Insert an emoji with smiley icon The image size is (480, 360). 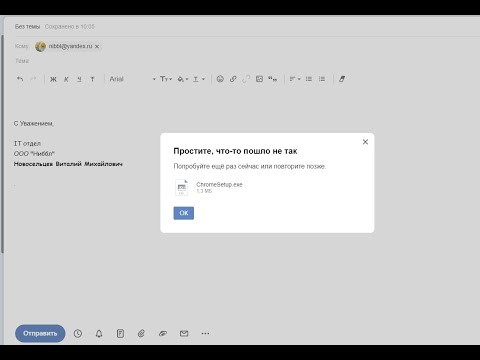point(220,79)
